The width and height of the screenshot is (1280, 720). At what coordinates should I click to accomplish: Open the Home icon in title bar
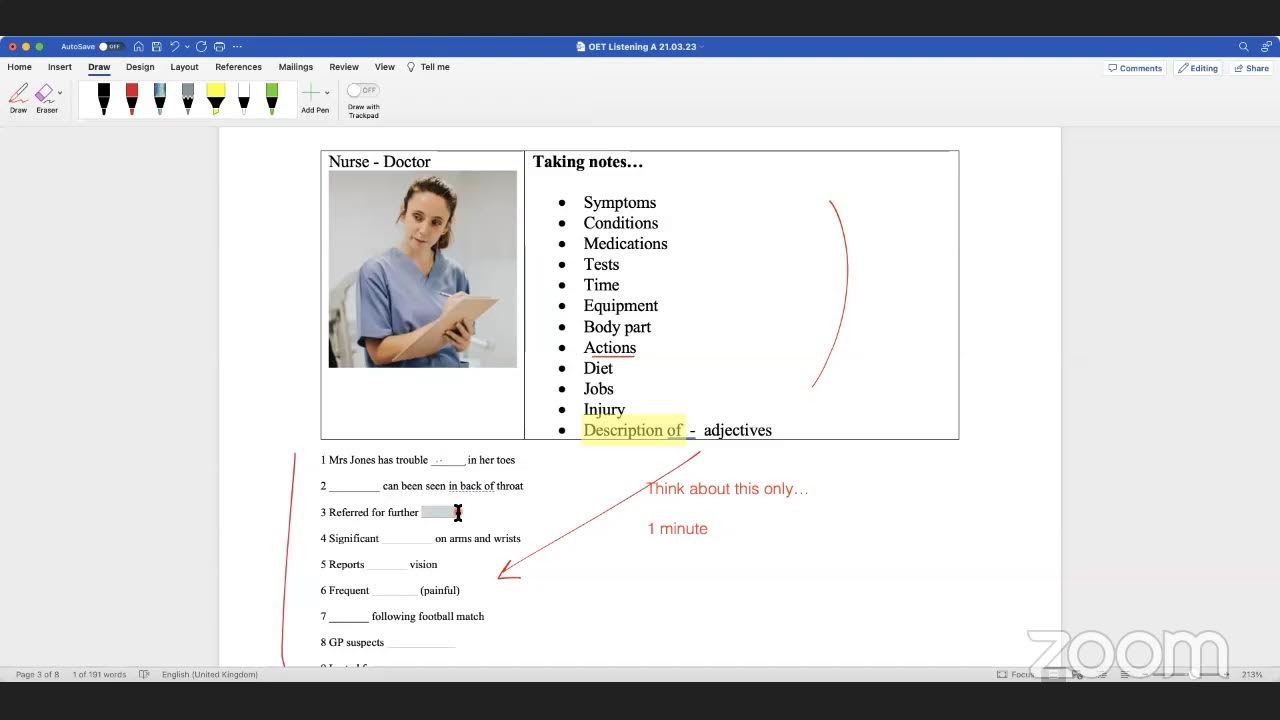[x=138, y=47]
